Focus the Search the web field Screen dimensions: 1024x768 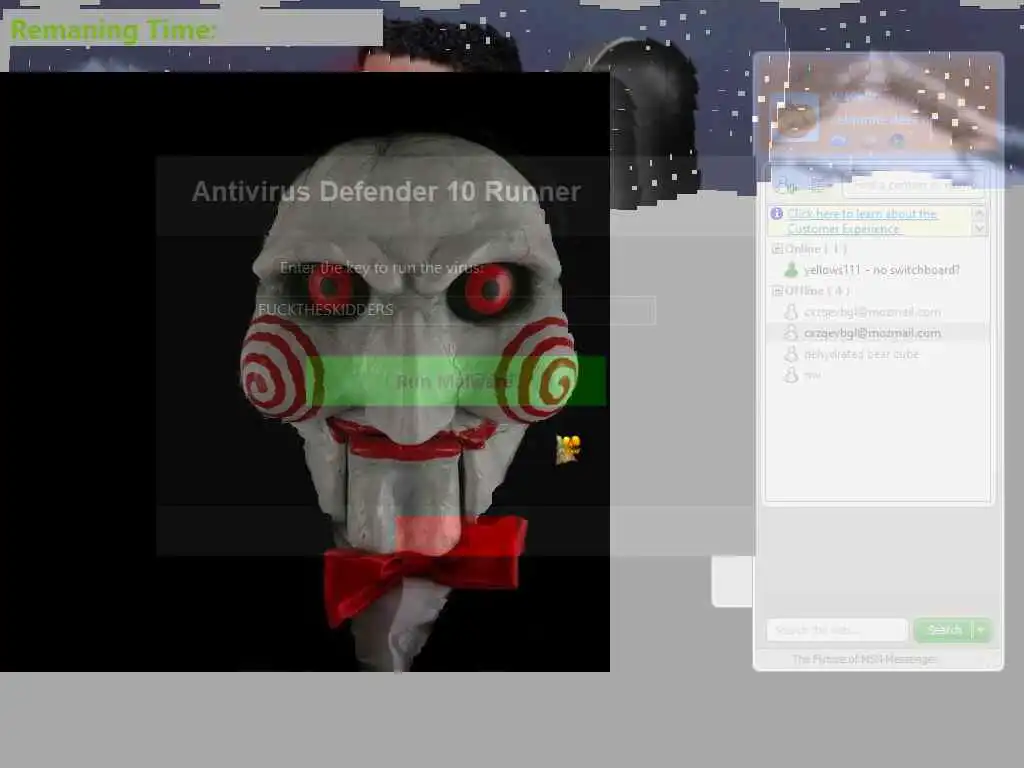(x=837, y=630)
